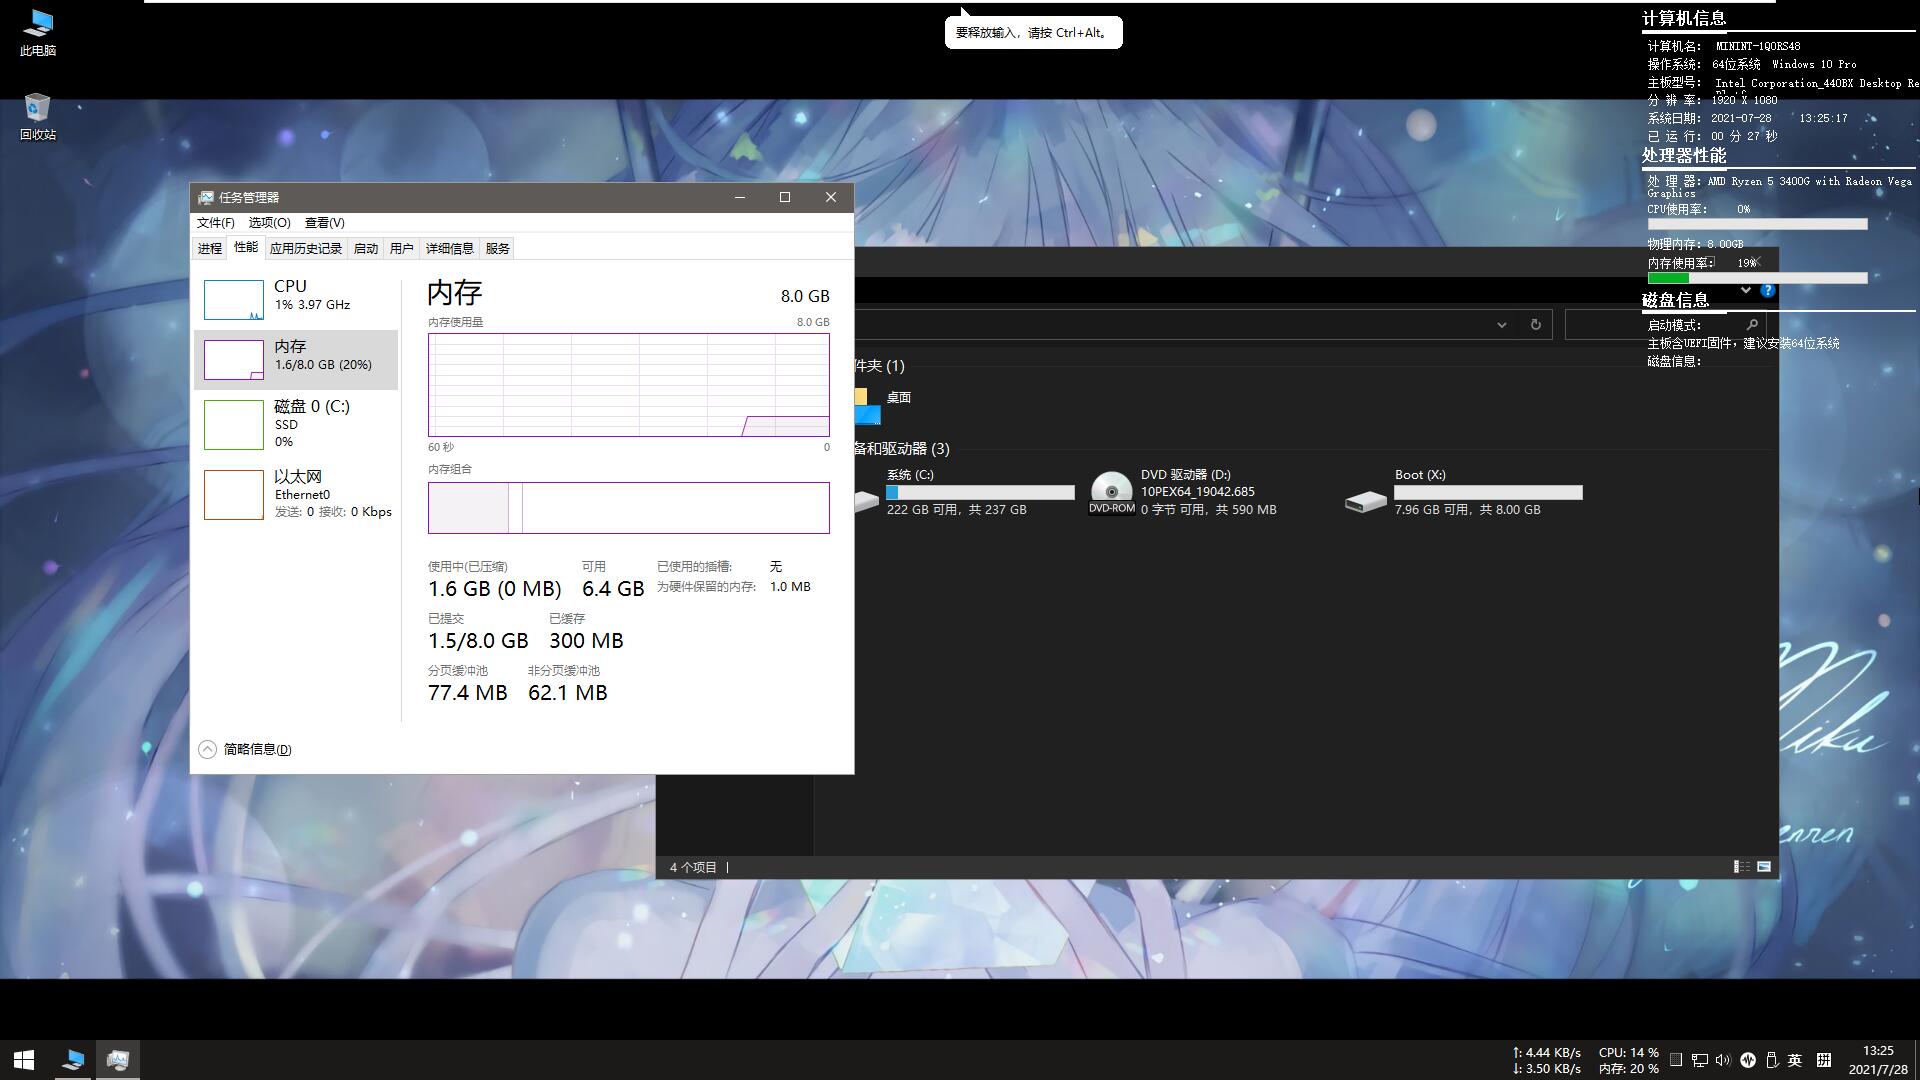Select 系统 (C:) drive in Explorer
The width and height of the screenshot is (1920, 1080).
pyautogui.click(x=965, y=492)
